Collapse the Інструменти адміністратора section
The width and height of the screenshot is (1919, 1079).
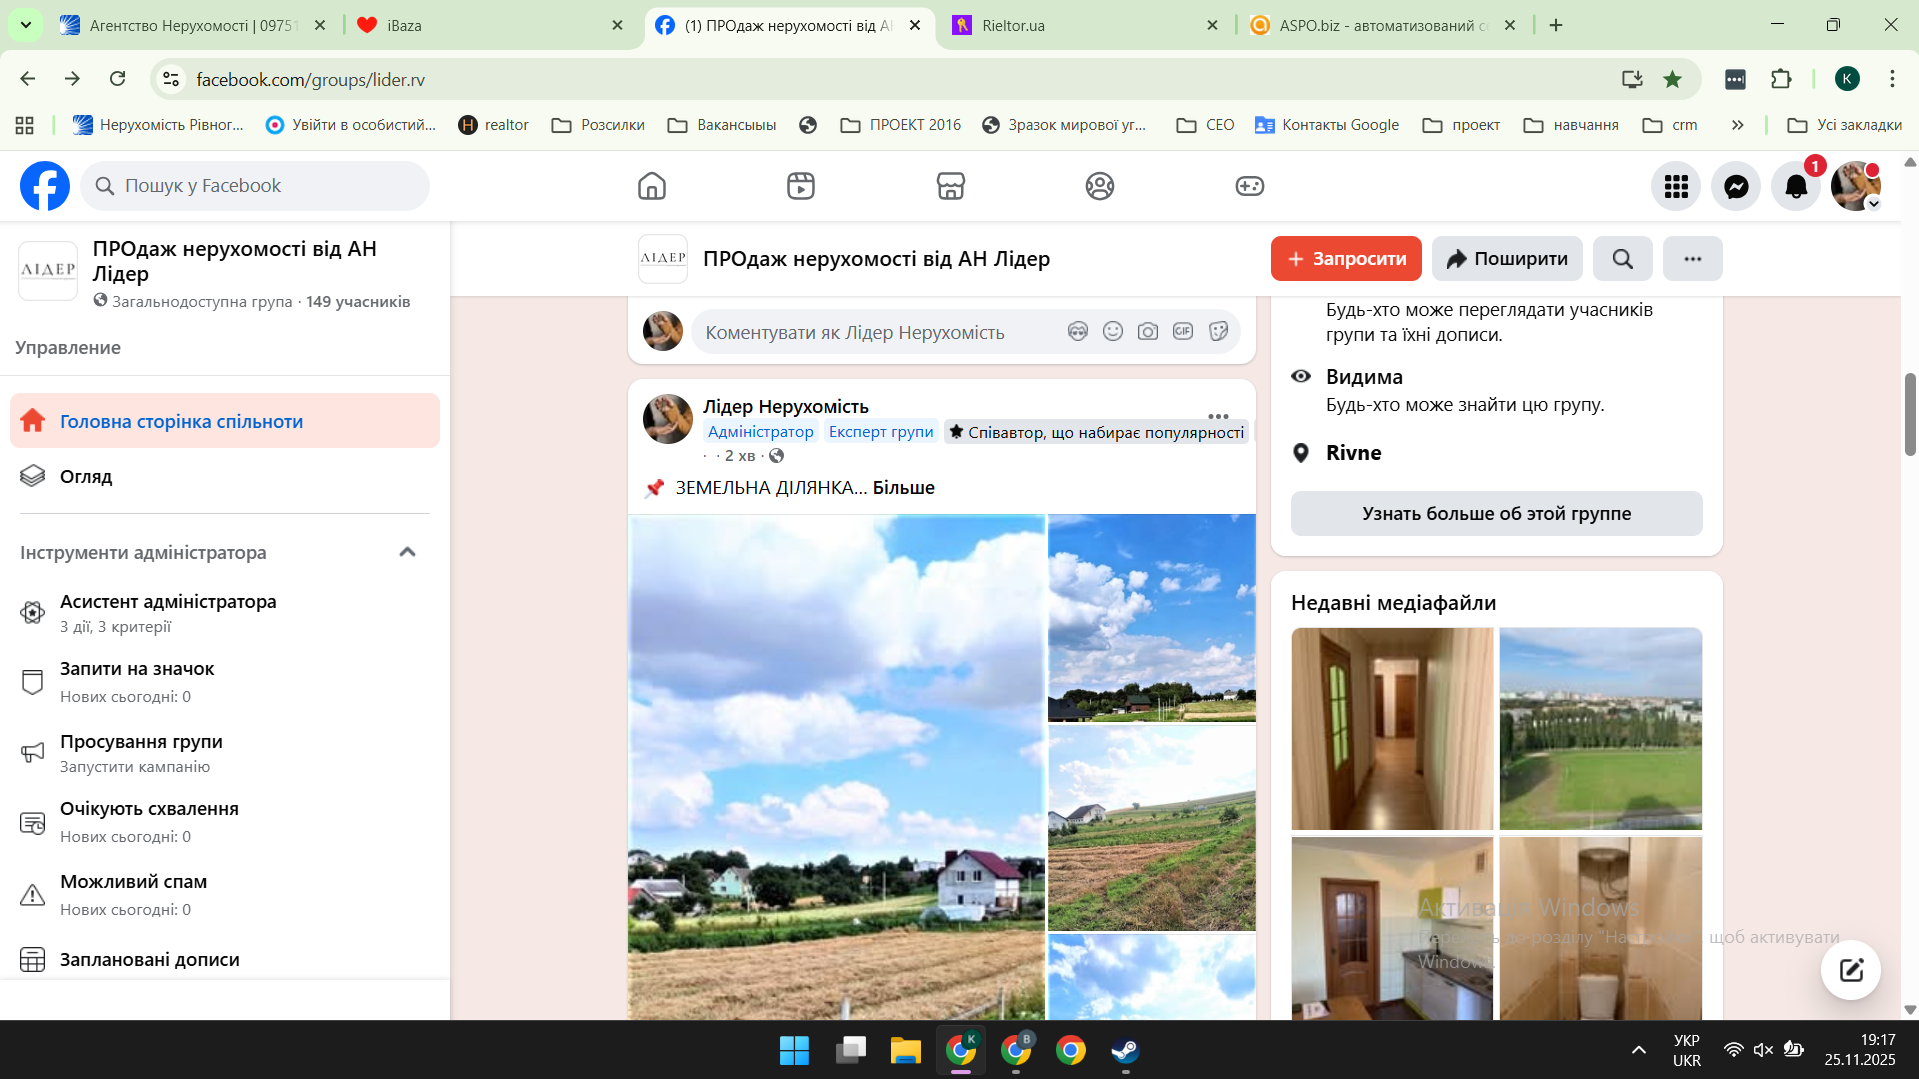click(407, 552)
